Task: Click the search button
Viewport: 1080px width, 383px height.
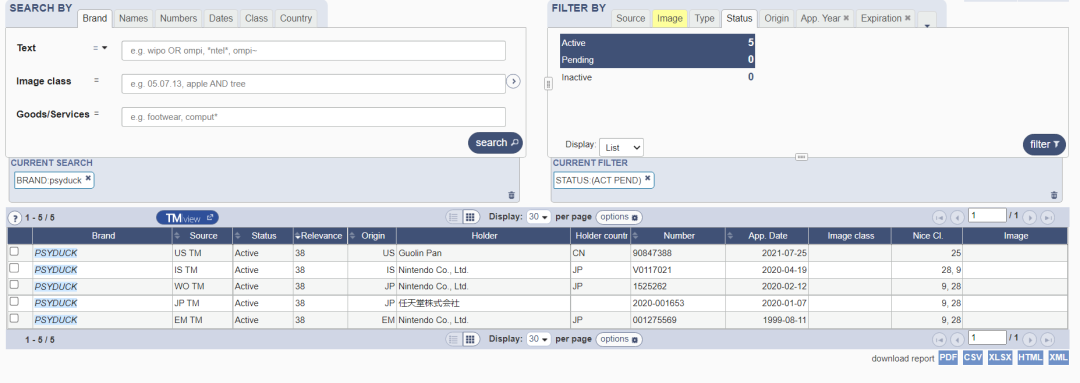Action: tap(495, 143)
